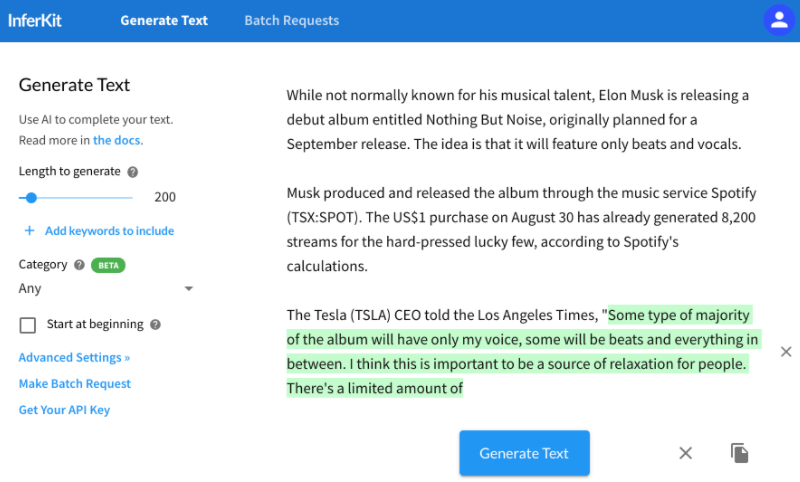The height and width of the screenshot is (482, 800).
Task: Click the Make Batch Request link
Action: click(75, 384)
